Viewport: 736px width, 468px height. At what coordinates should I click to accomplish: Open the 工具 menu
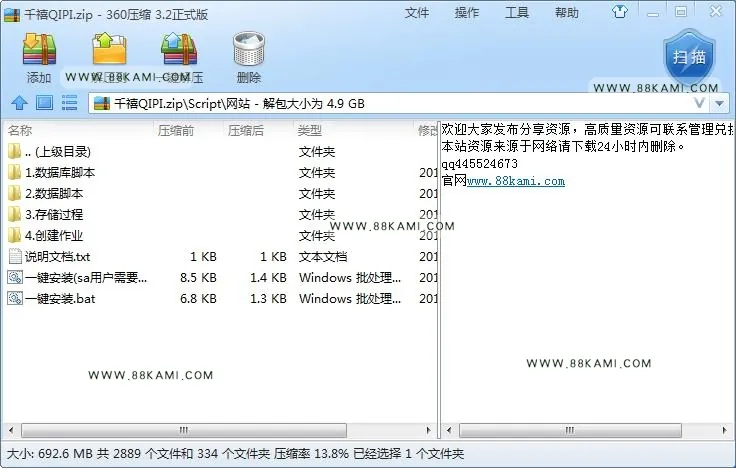517,13
